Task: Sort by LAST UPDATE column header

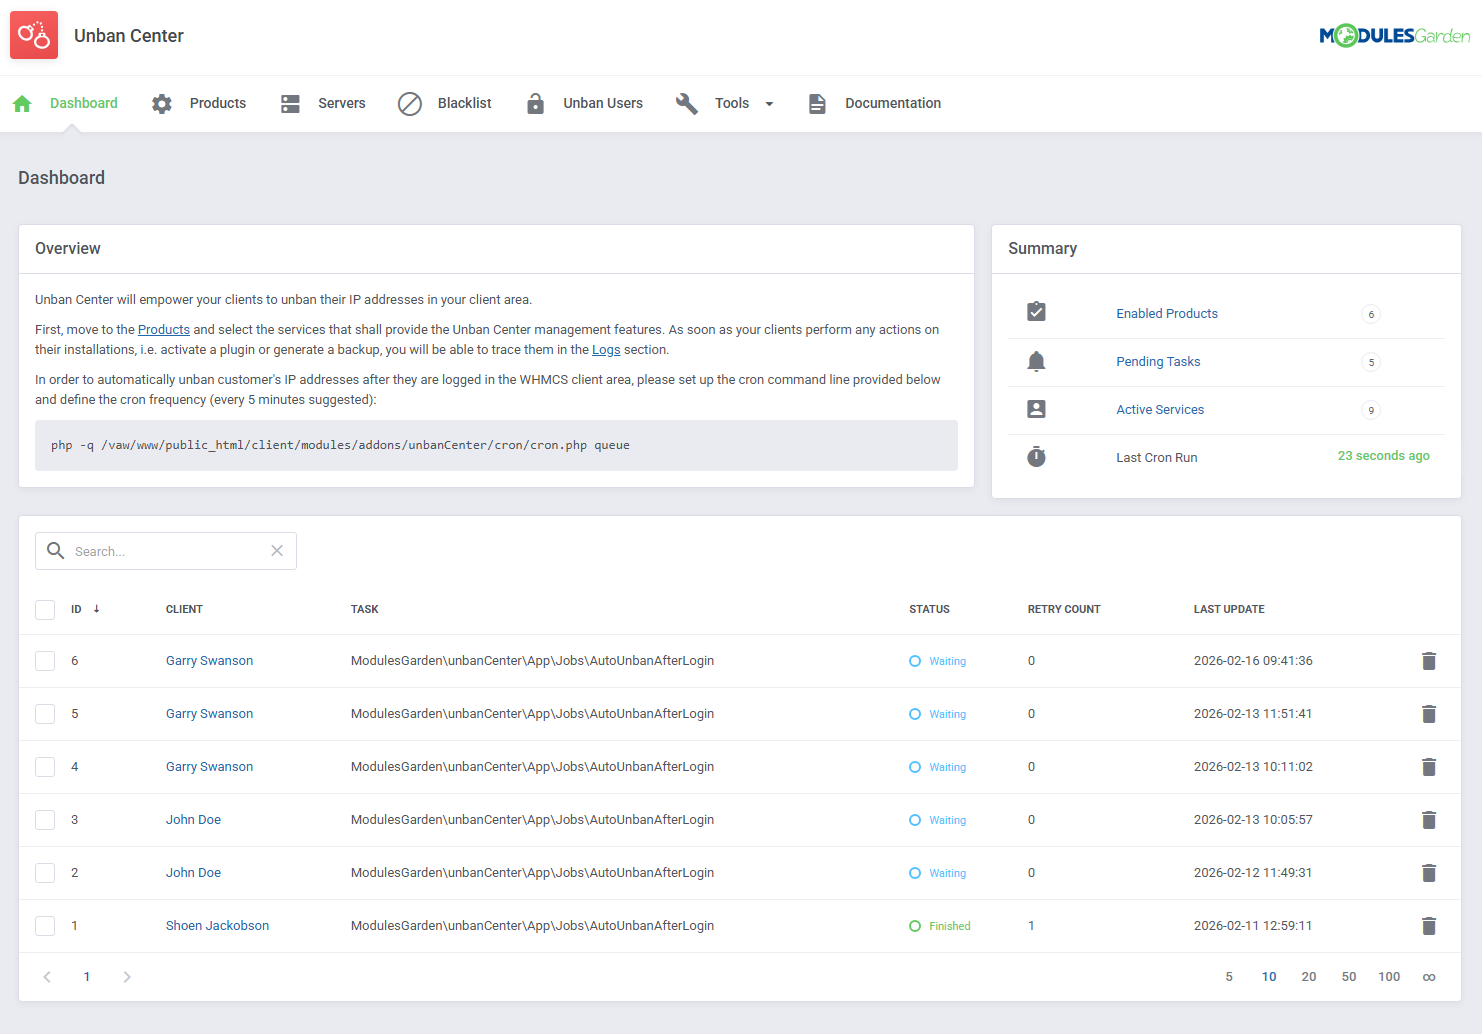Action: 1229,609
